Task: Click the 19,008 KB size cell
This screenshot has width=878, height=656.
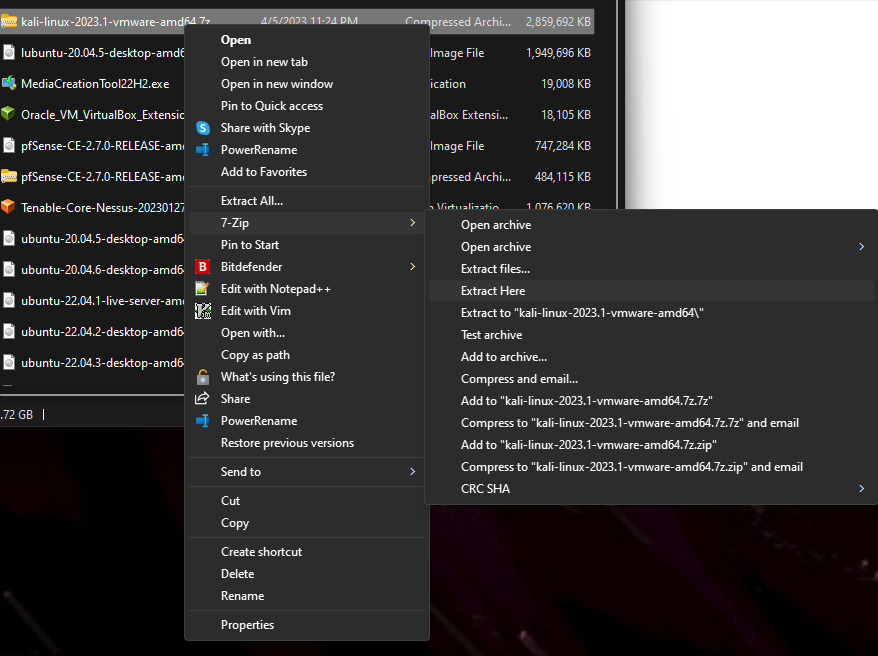Action: click(x=566, y=83)
